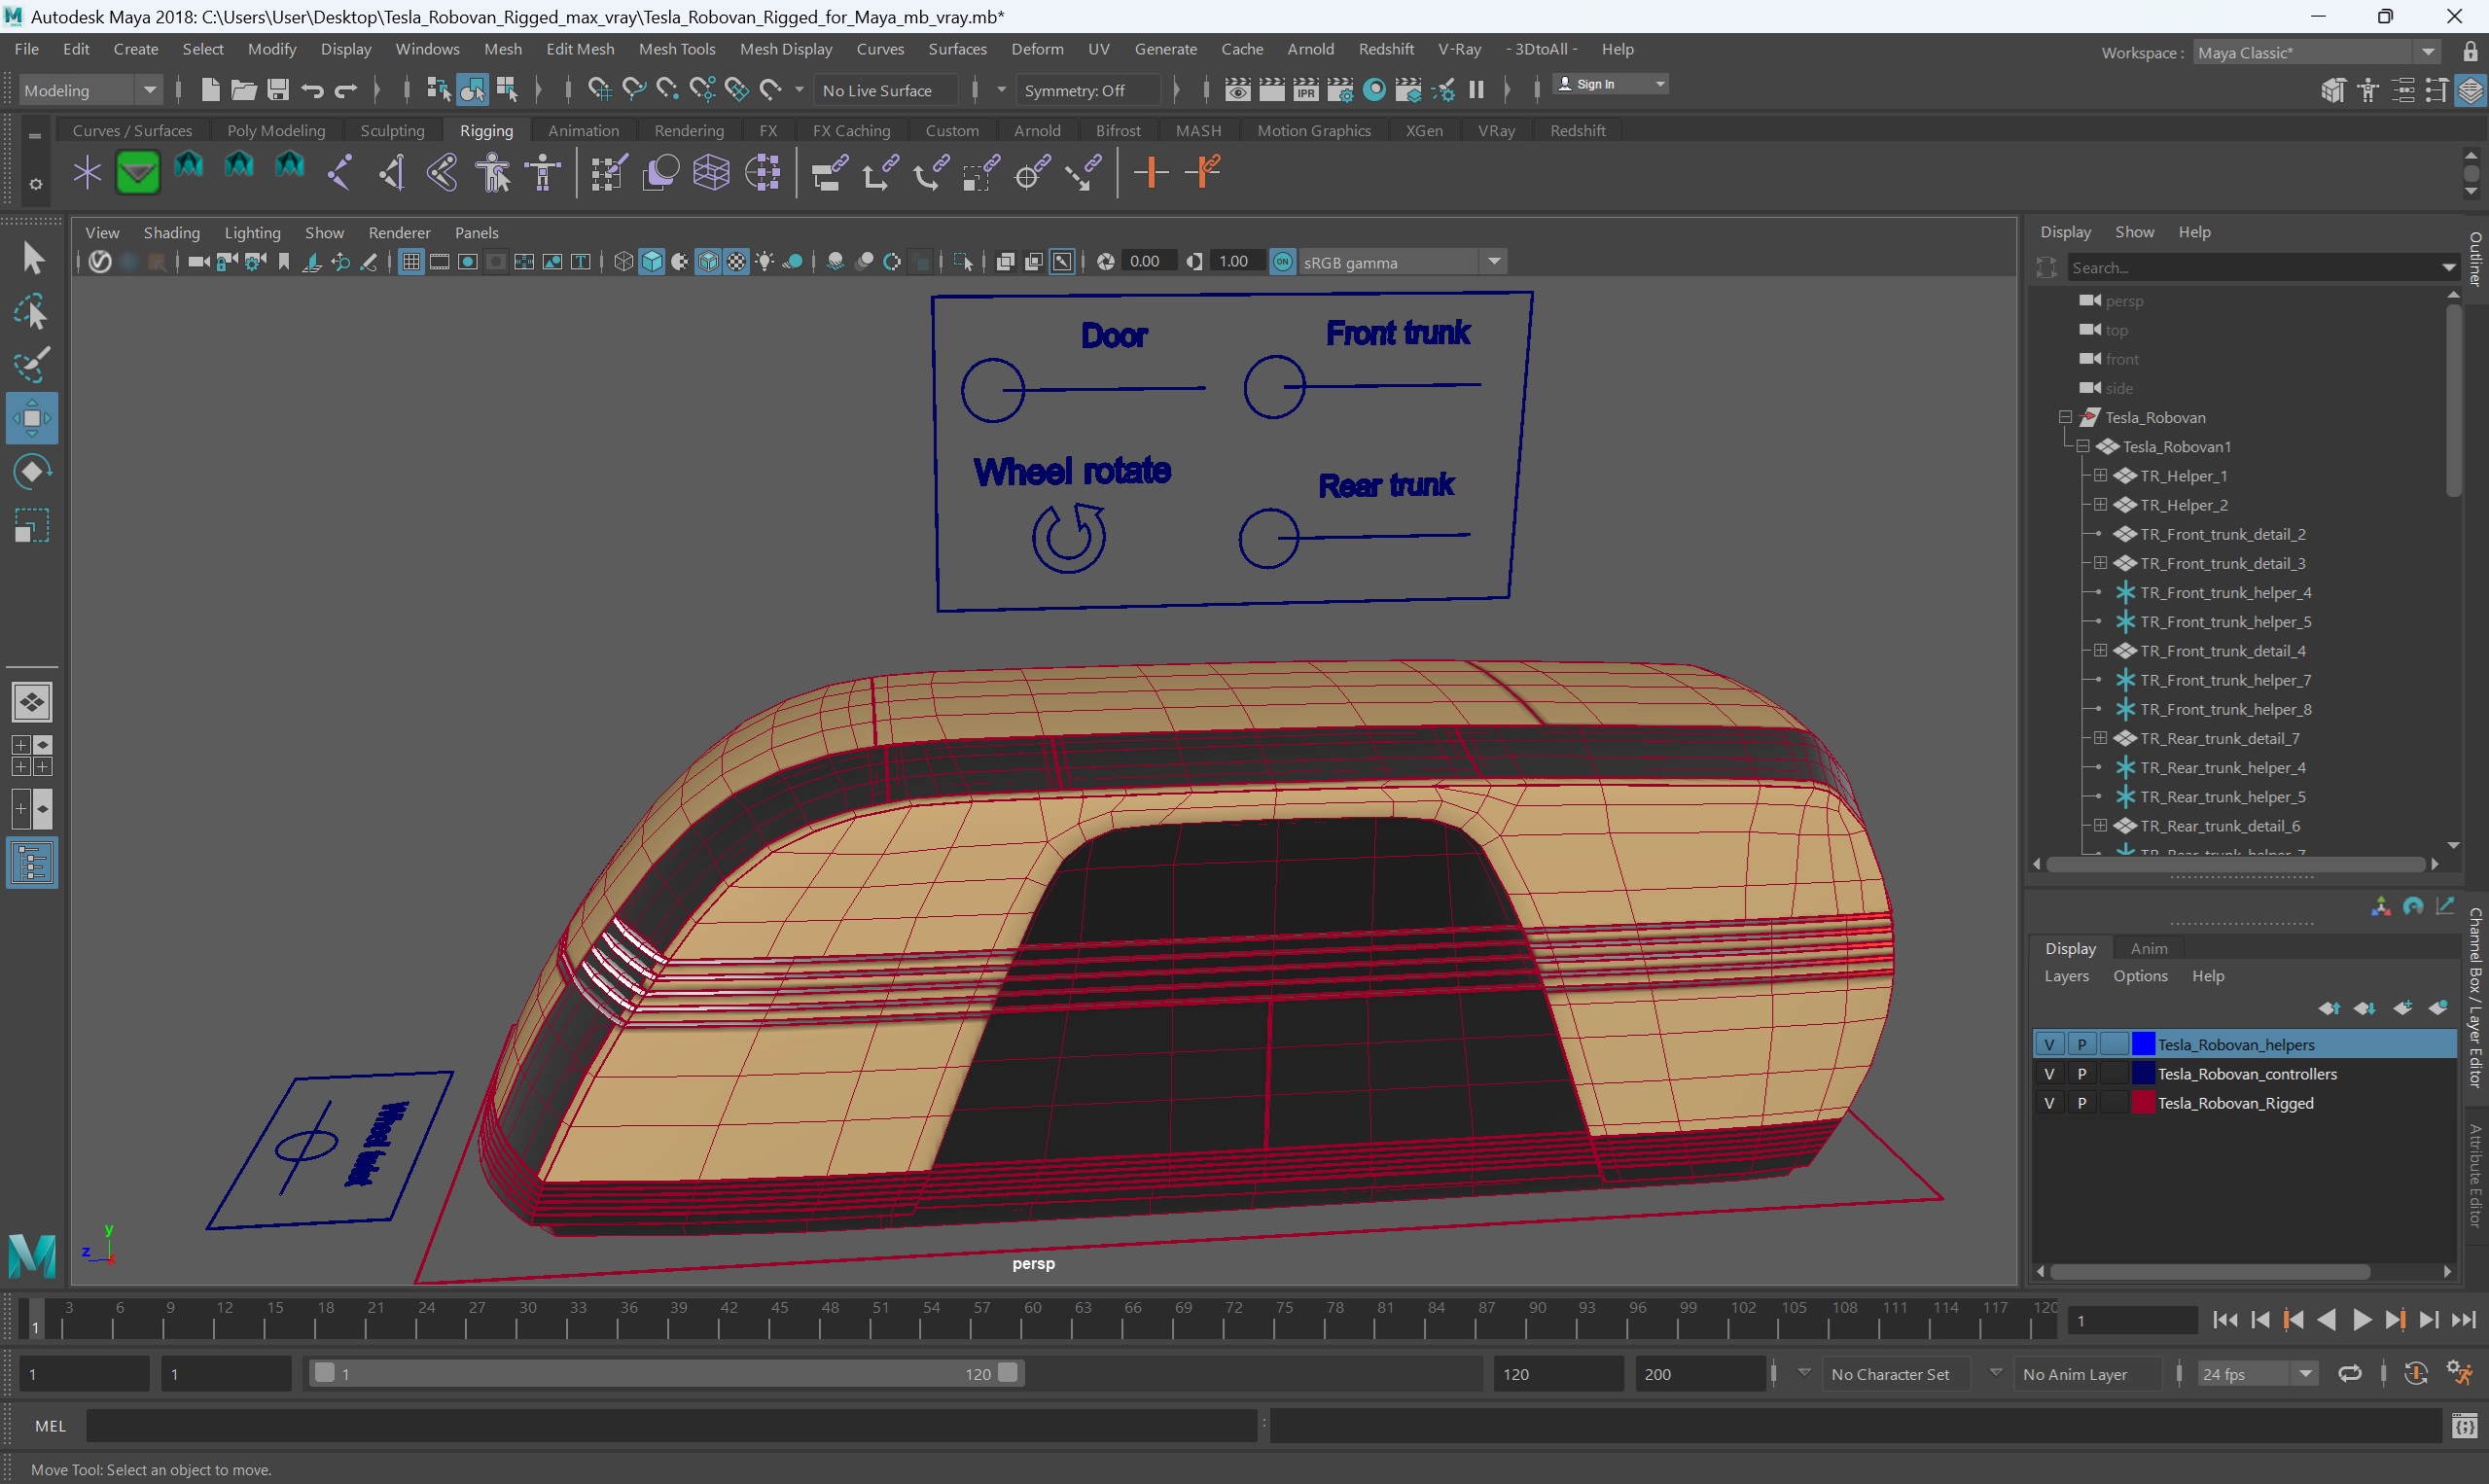Expand TR_Front_trunk_detail_3 in outliner
Image resolution: width=2489 pixels, height=1484 pixels.
[x=2101, y=563]
